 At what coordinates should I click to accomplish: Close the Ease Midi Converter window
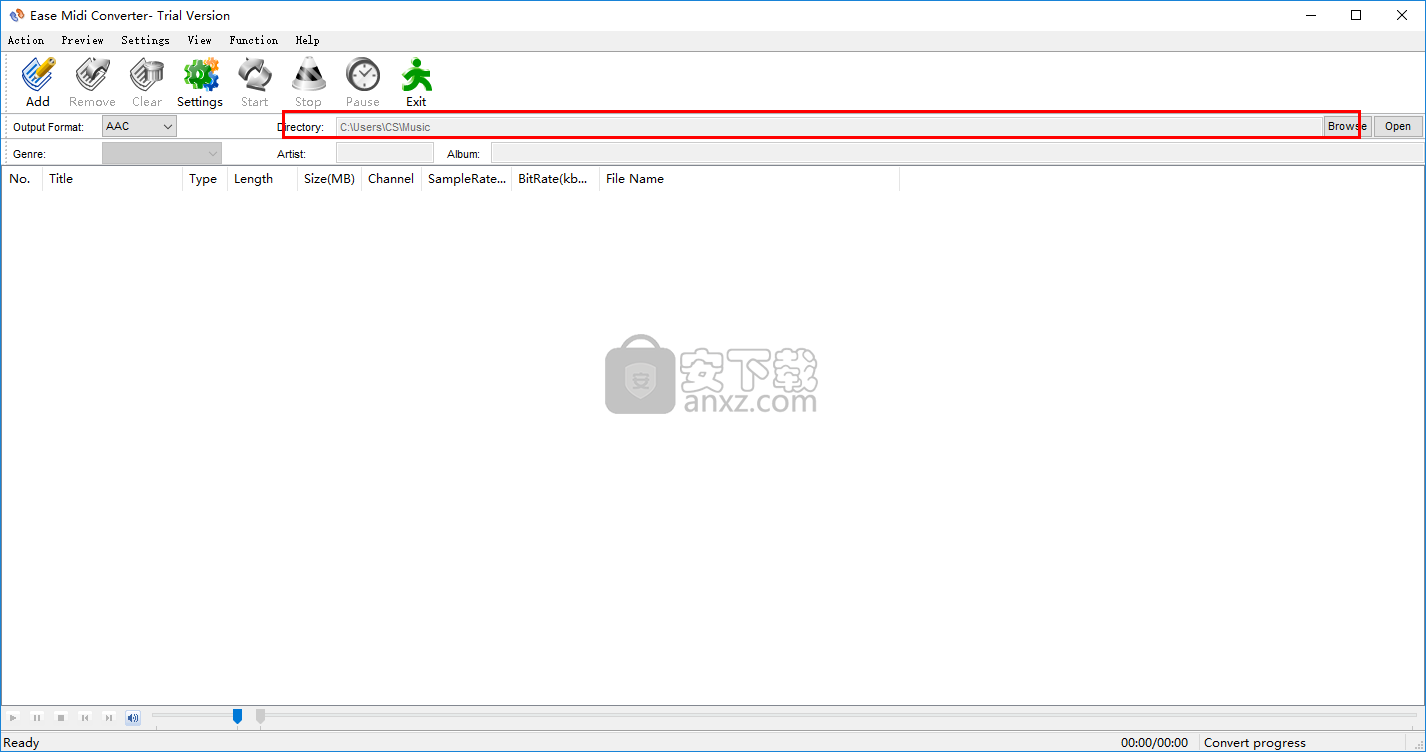[1402, 15]
